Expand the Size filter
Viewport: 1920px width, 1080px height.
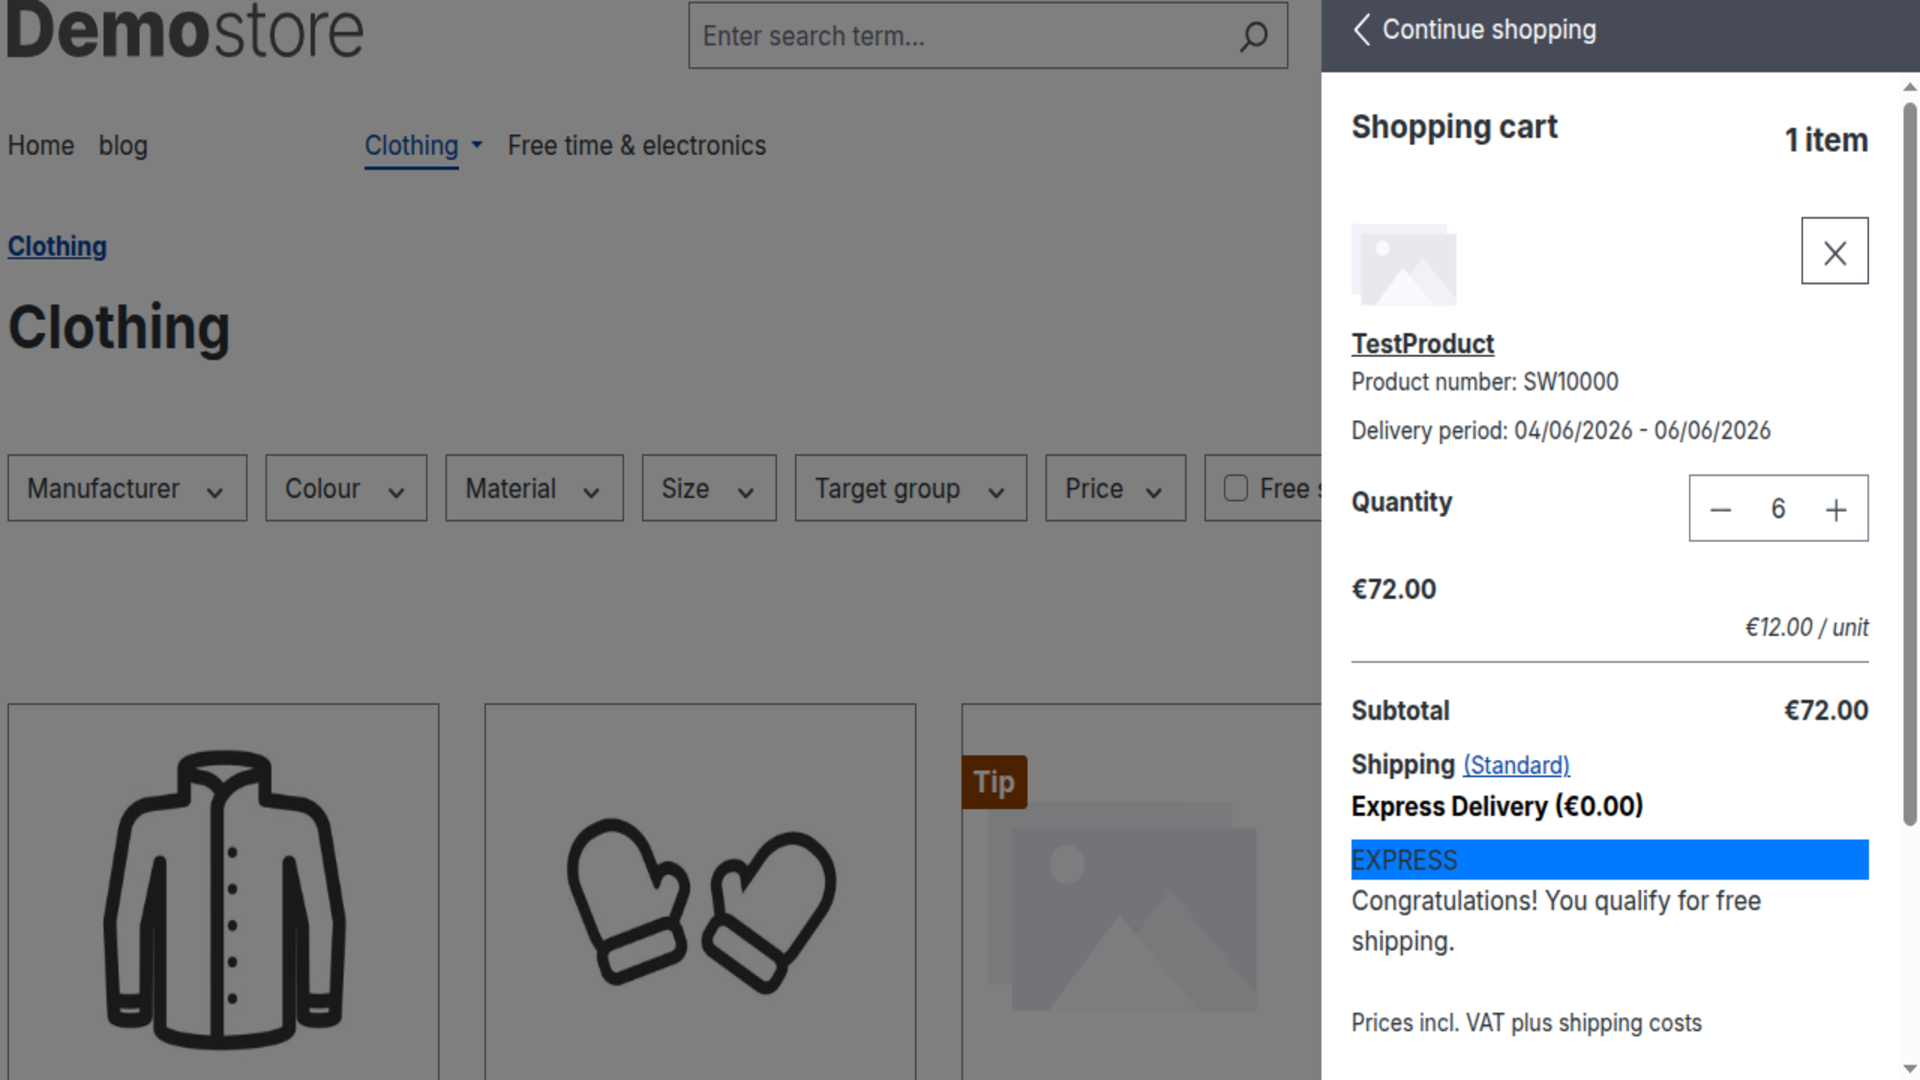(x=709, y=488)
